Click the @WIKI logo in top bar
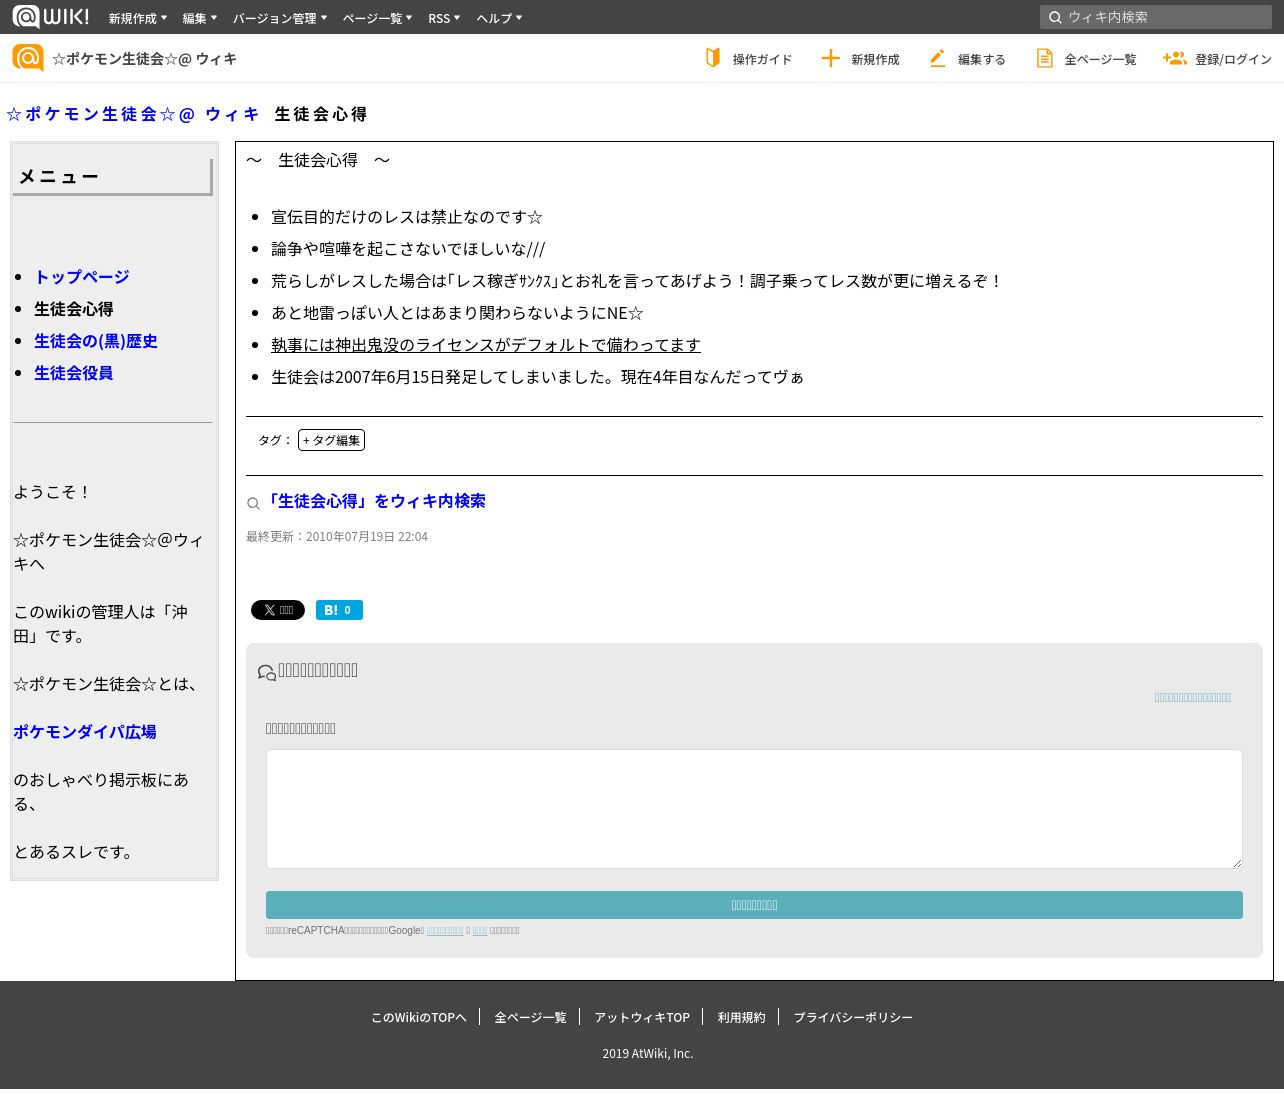The width and height of the screenshot is (1284, 1094). point(50,17)
